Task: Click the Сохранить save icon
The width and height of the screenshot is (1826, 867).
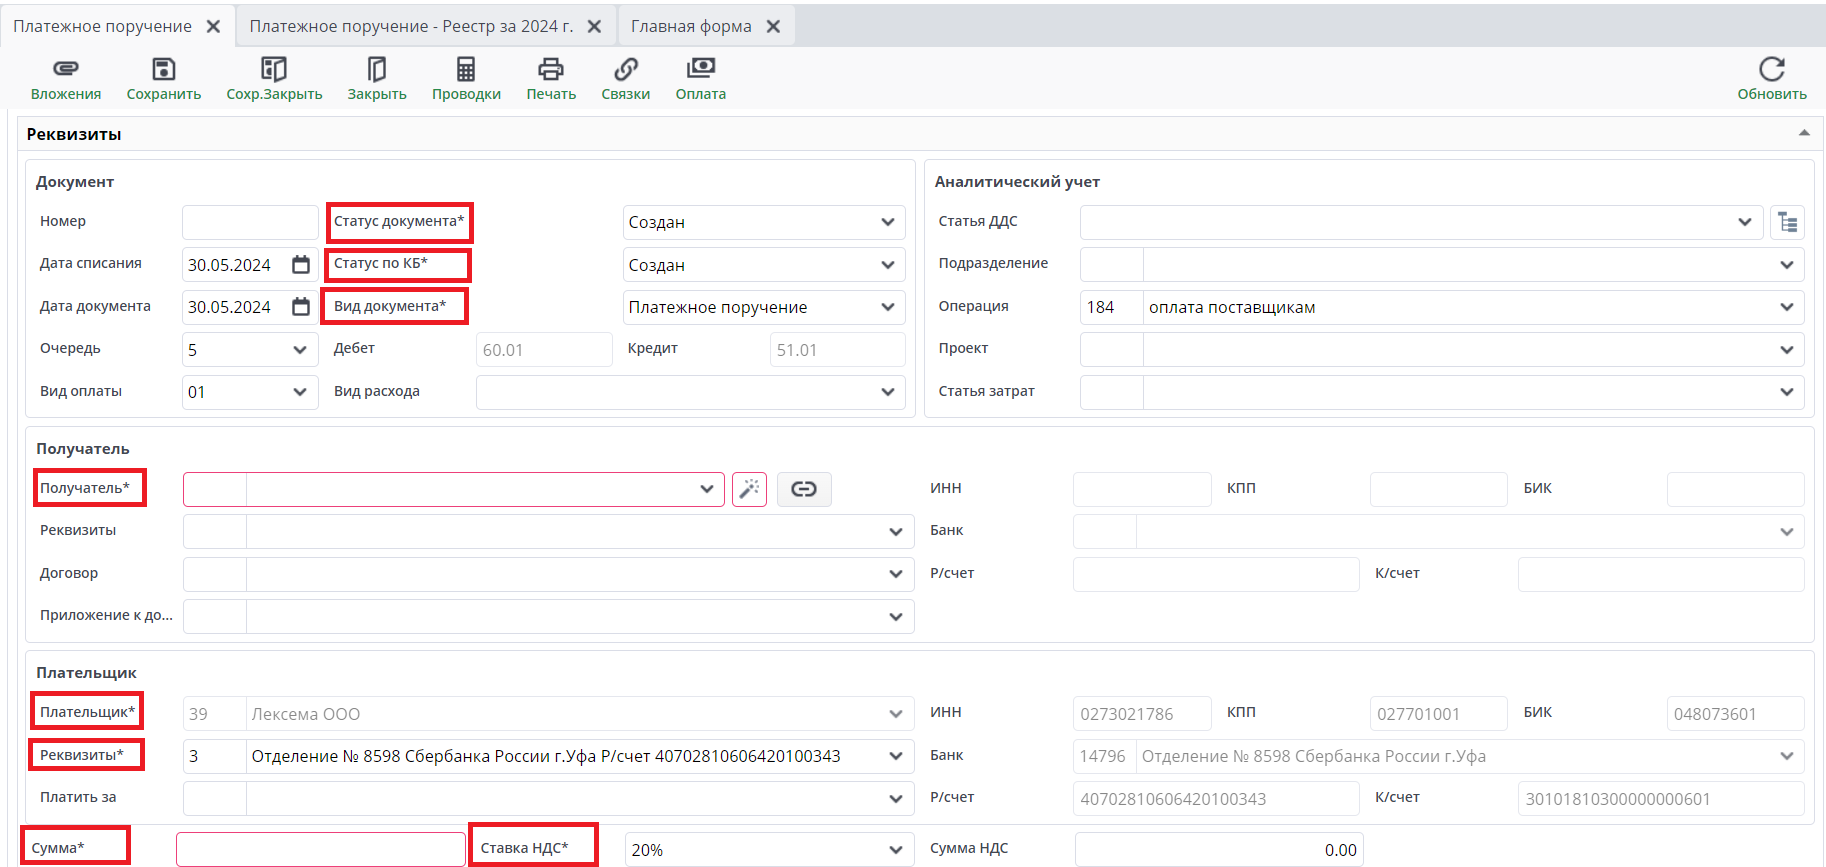Action: [x=163, y=69]
